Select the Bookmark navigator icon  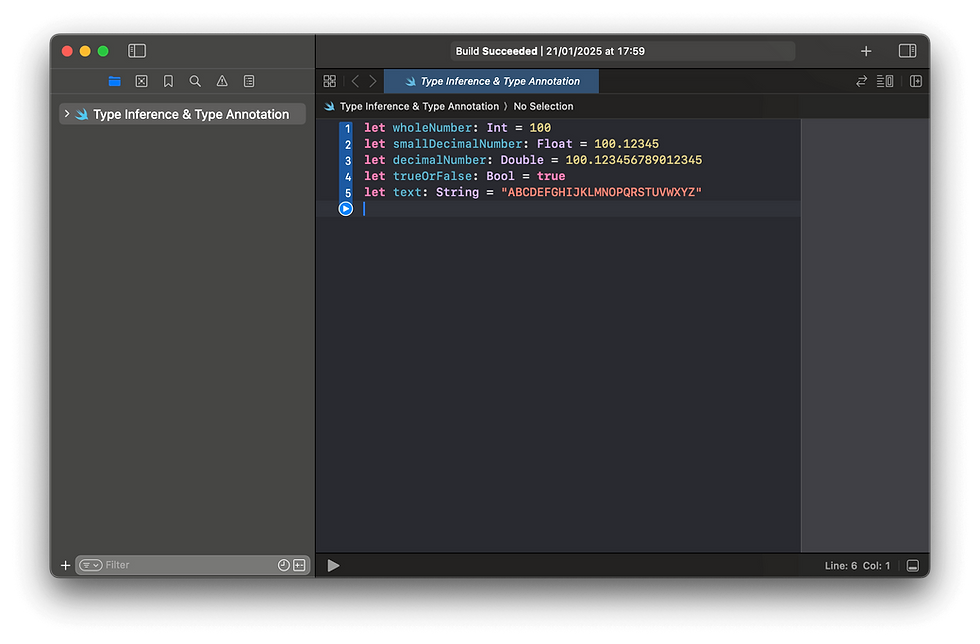tap(168, 81)
